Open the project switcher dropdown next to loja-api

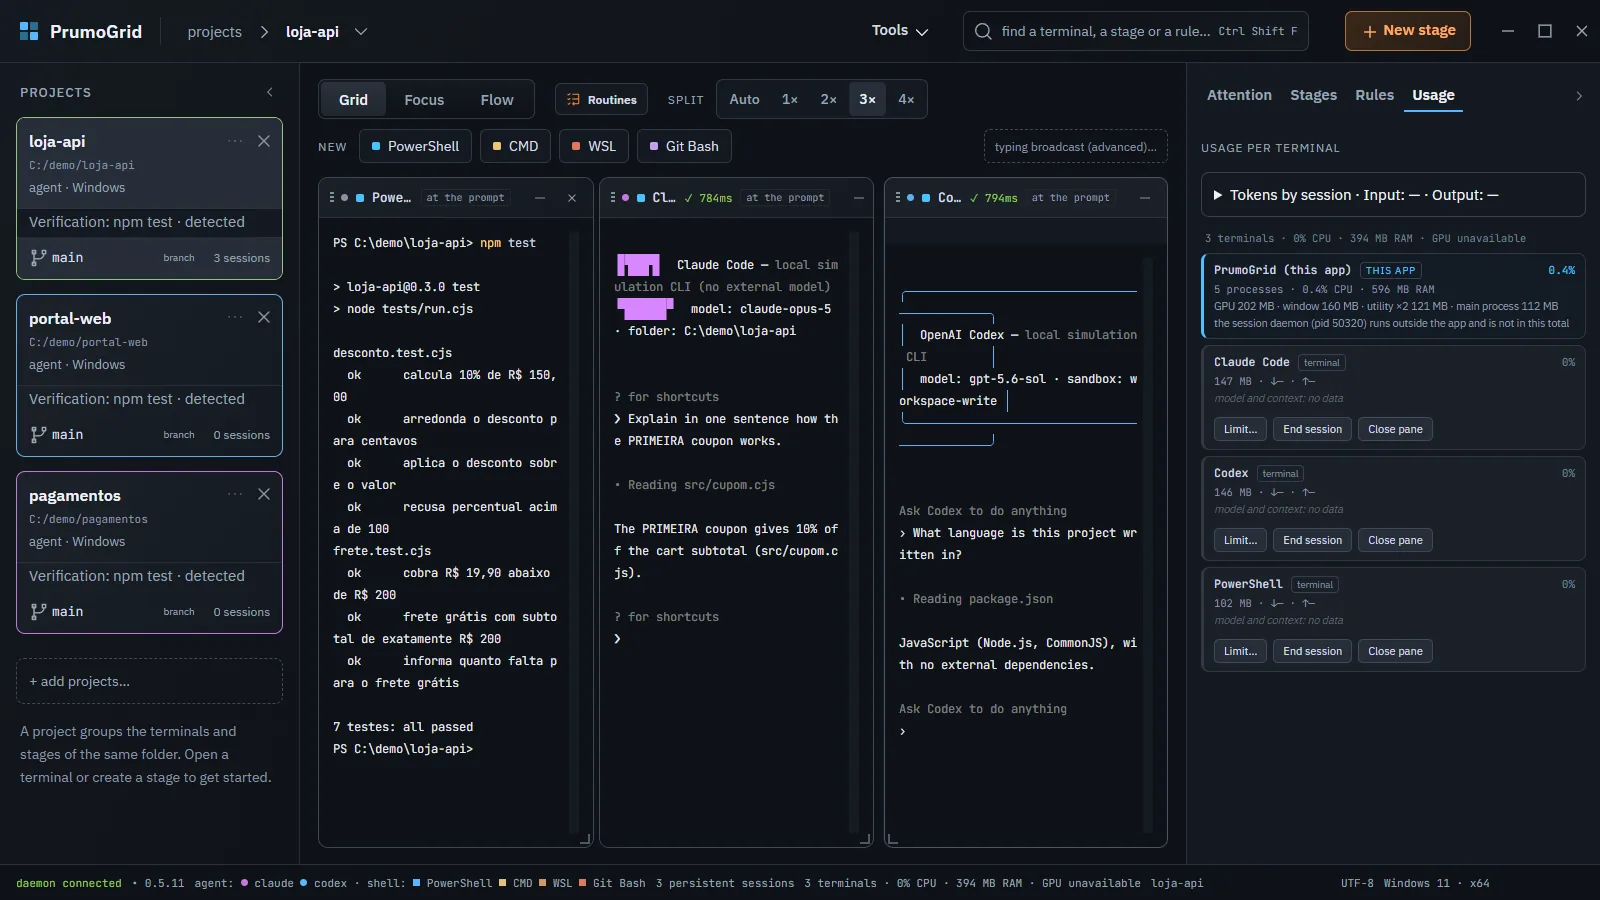click(361, 32)
